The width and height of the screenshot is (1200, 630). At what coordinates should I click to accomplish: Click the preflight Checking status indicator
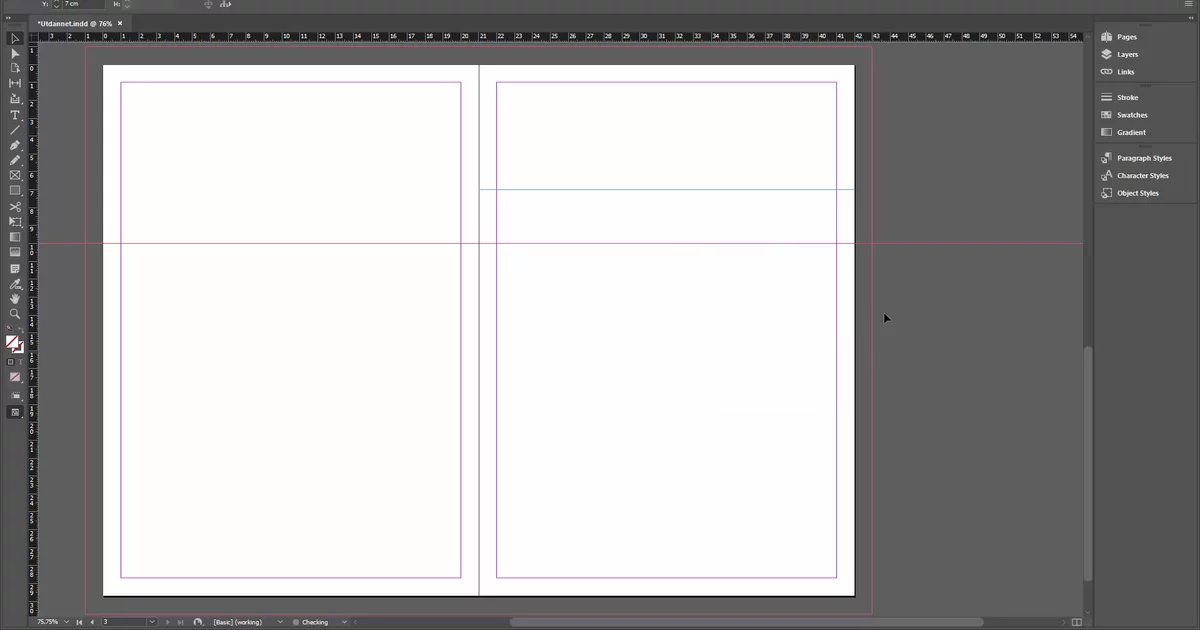tap(296, 622)
